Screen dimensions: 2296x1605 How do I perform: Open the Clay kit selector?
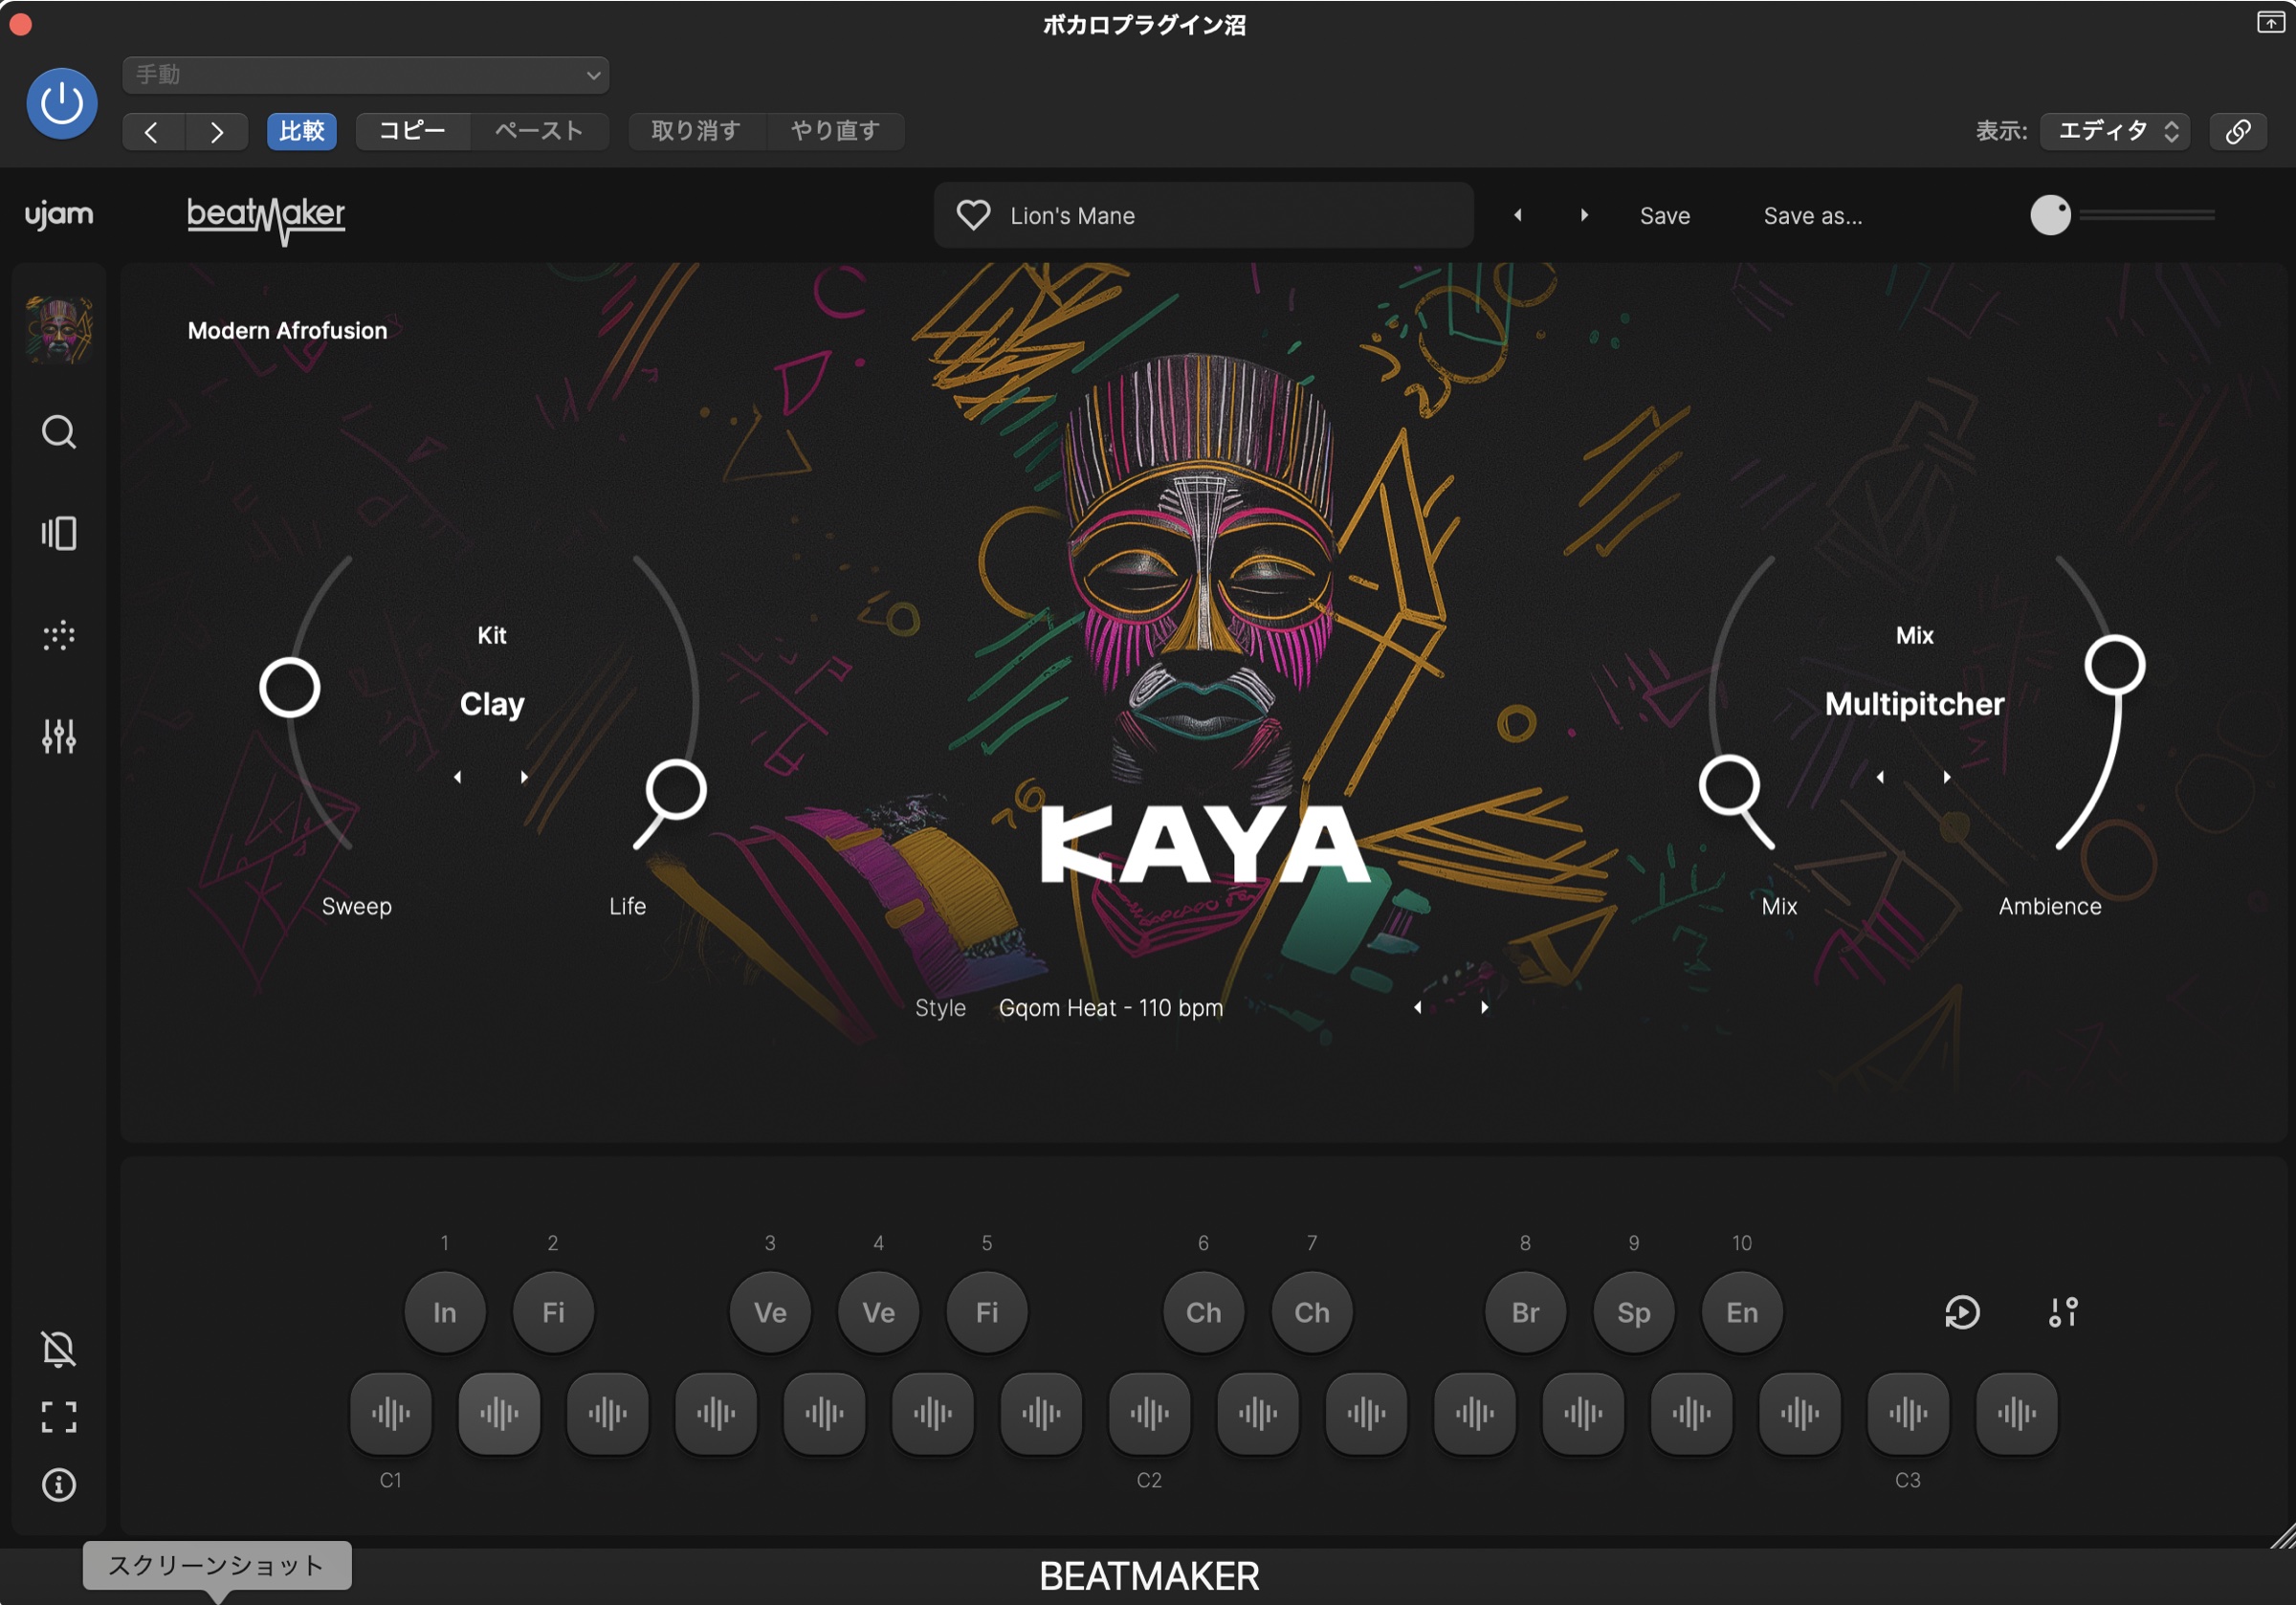(x=492, y=704)
